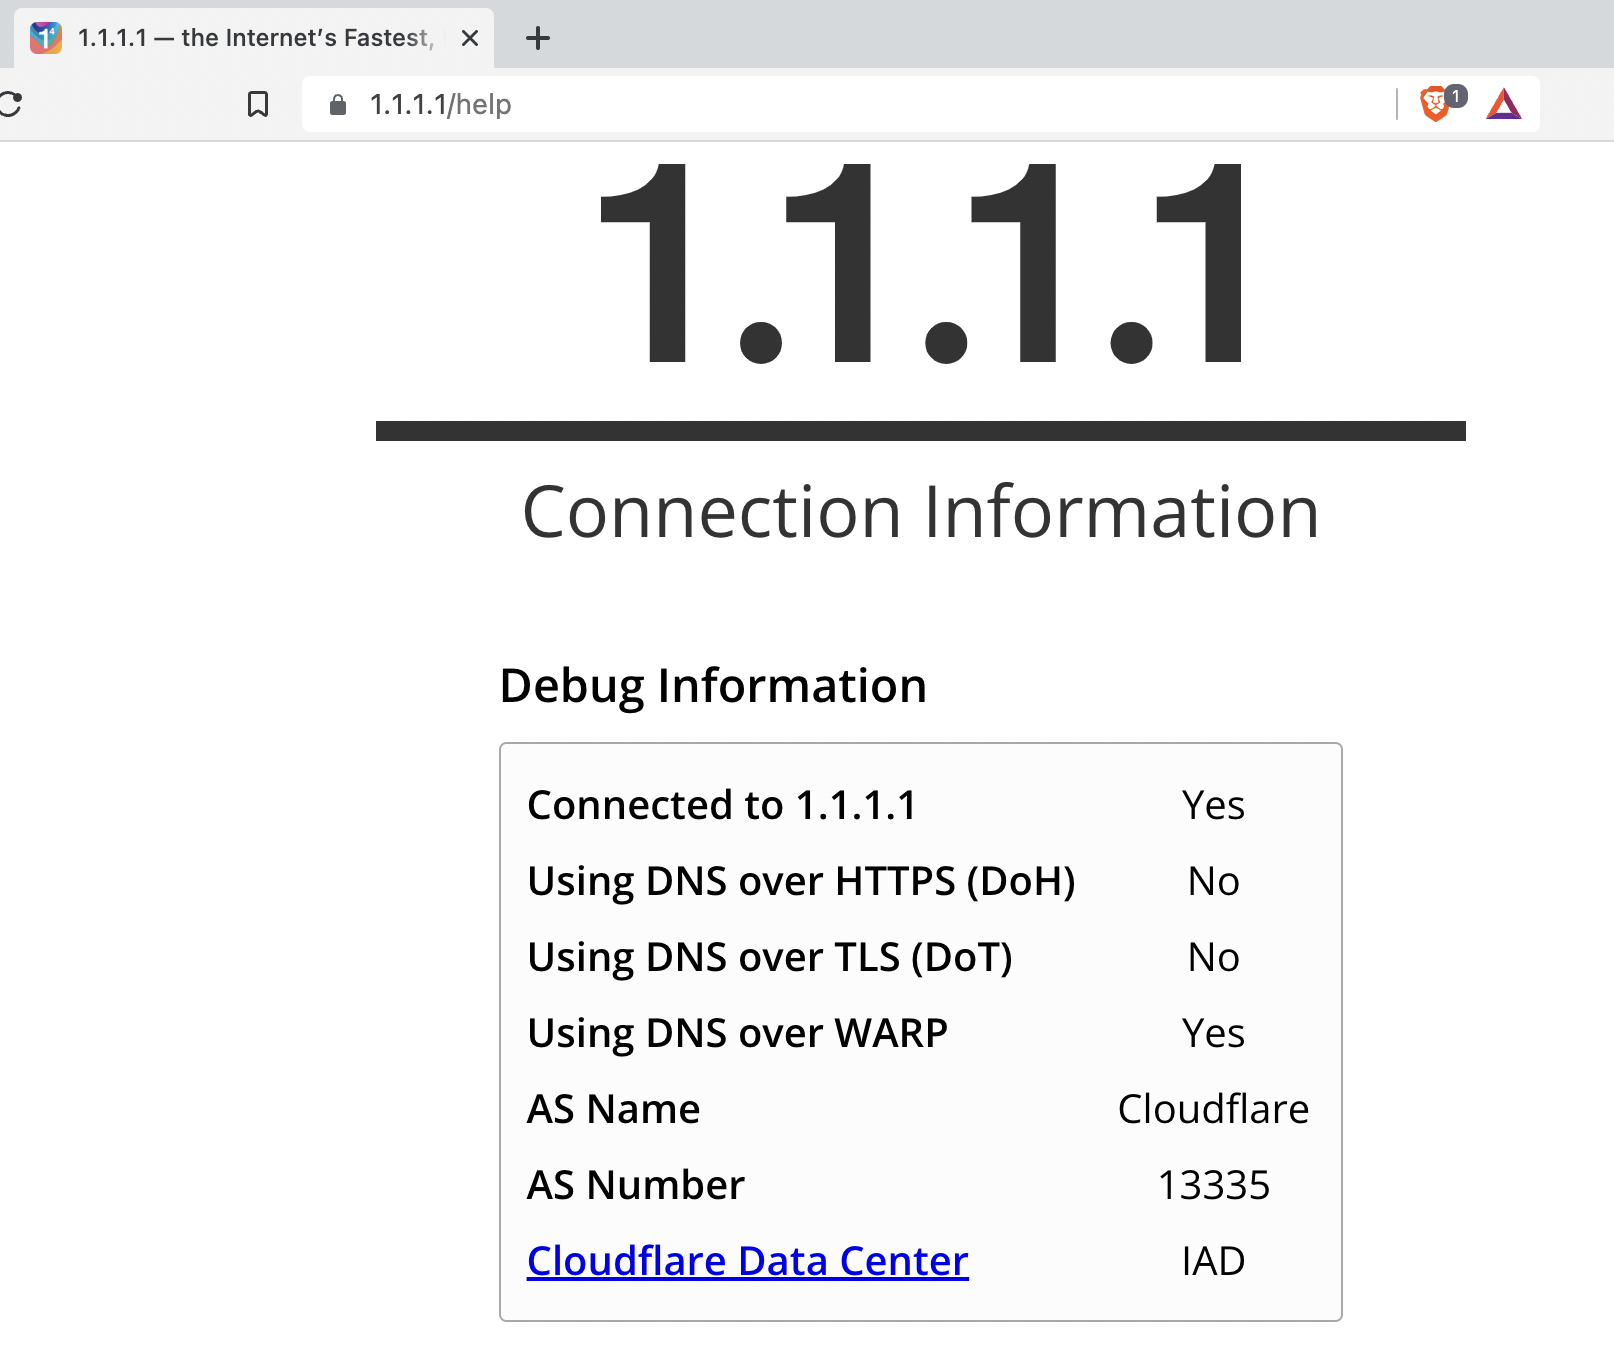Select the 1.1.1.1 favicon in tab
Viewport: 1614px width, 1360px height.
click(x=46, y=38)
